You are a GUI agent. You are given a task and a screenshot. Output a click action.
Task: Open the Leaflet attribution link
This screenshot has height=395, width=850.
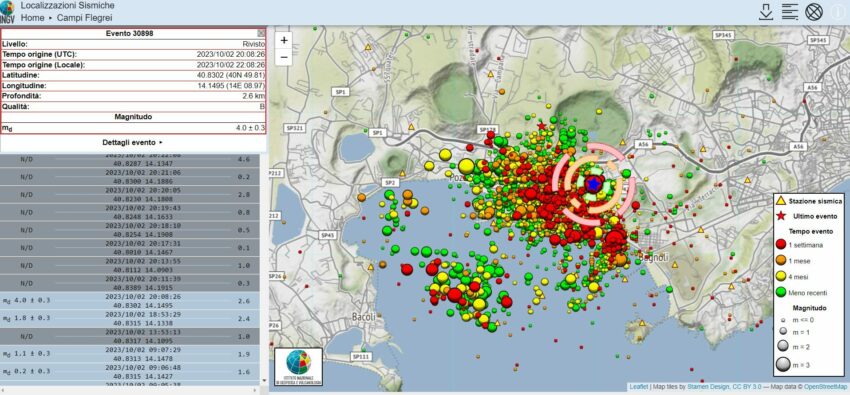pyautogui.click(x=639, y=387)
